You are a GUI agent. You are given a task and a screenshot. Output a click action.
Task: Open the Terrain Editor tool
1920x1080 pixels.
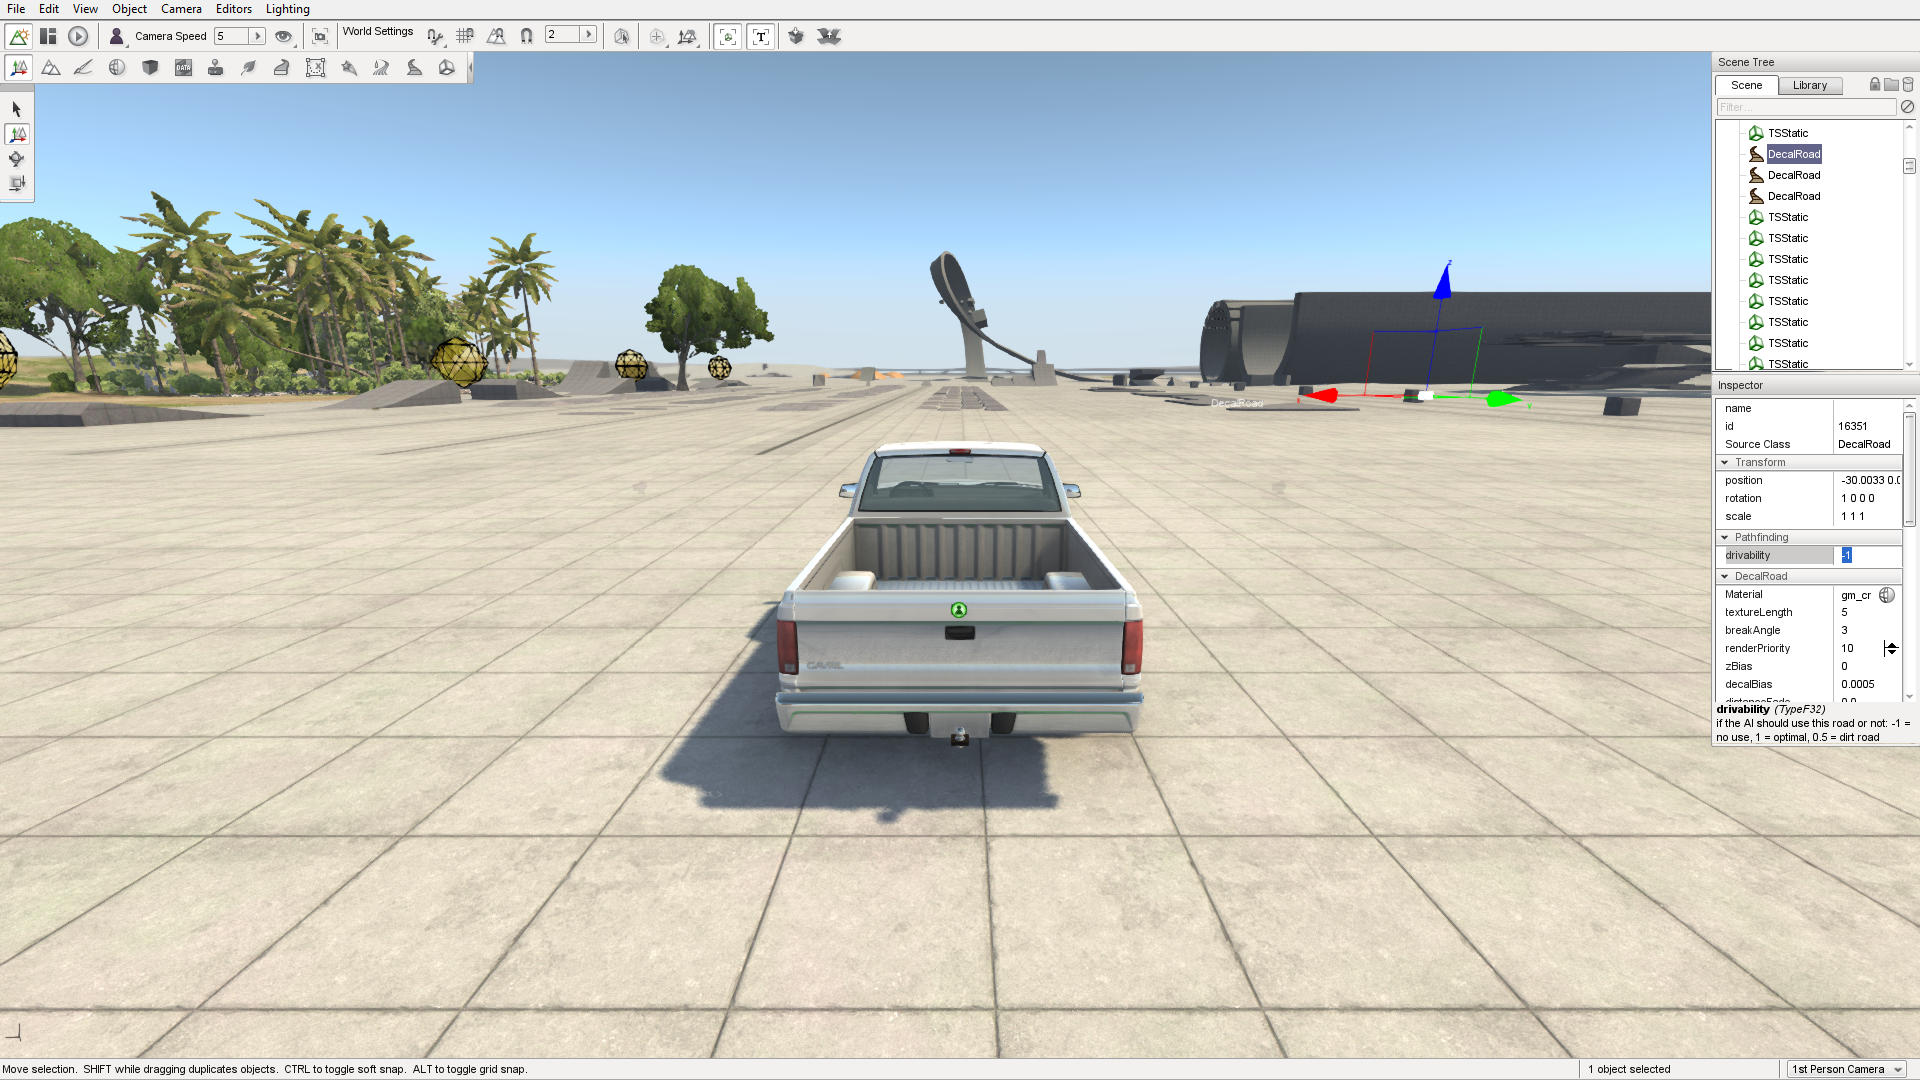click(x=51, y=68)
